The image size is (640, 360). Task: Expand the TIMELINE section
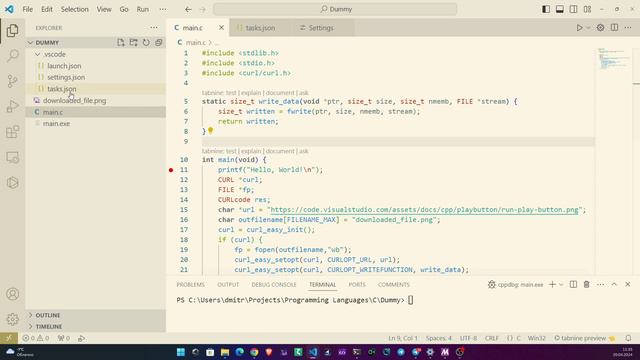point(48,327)
